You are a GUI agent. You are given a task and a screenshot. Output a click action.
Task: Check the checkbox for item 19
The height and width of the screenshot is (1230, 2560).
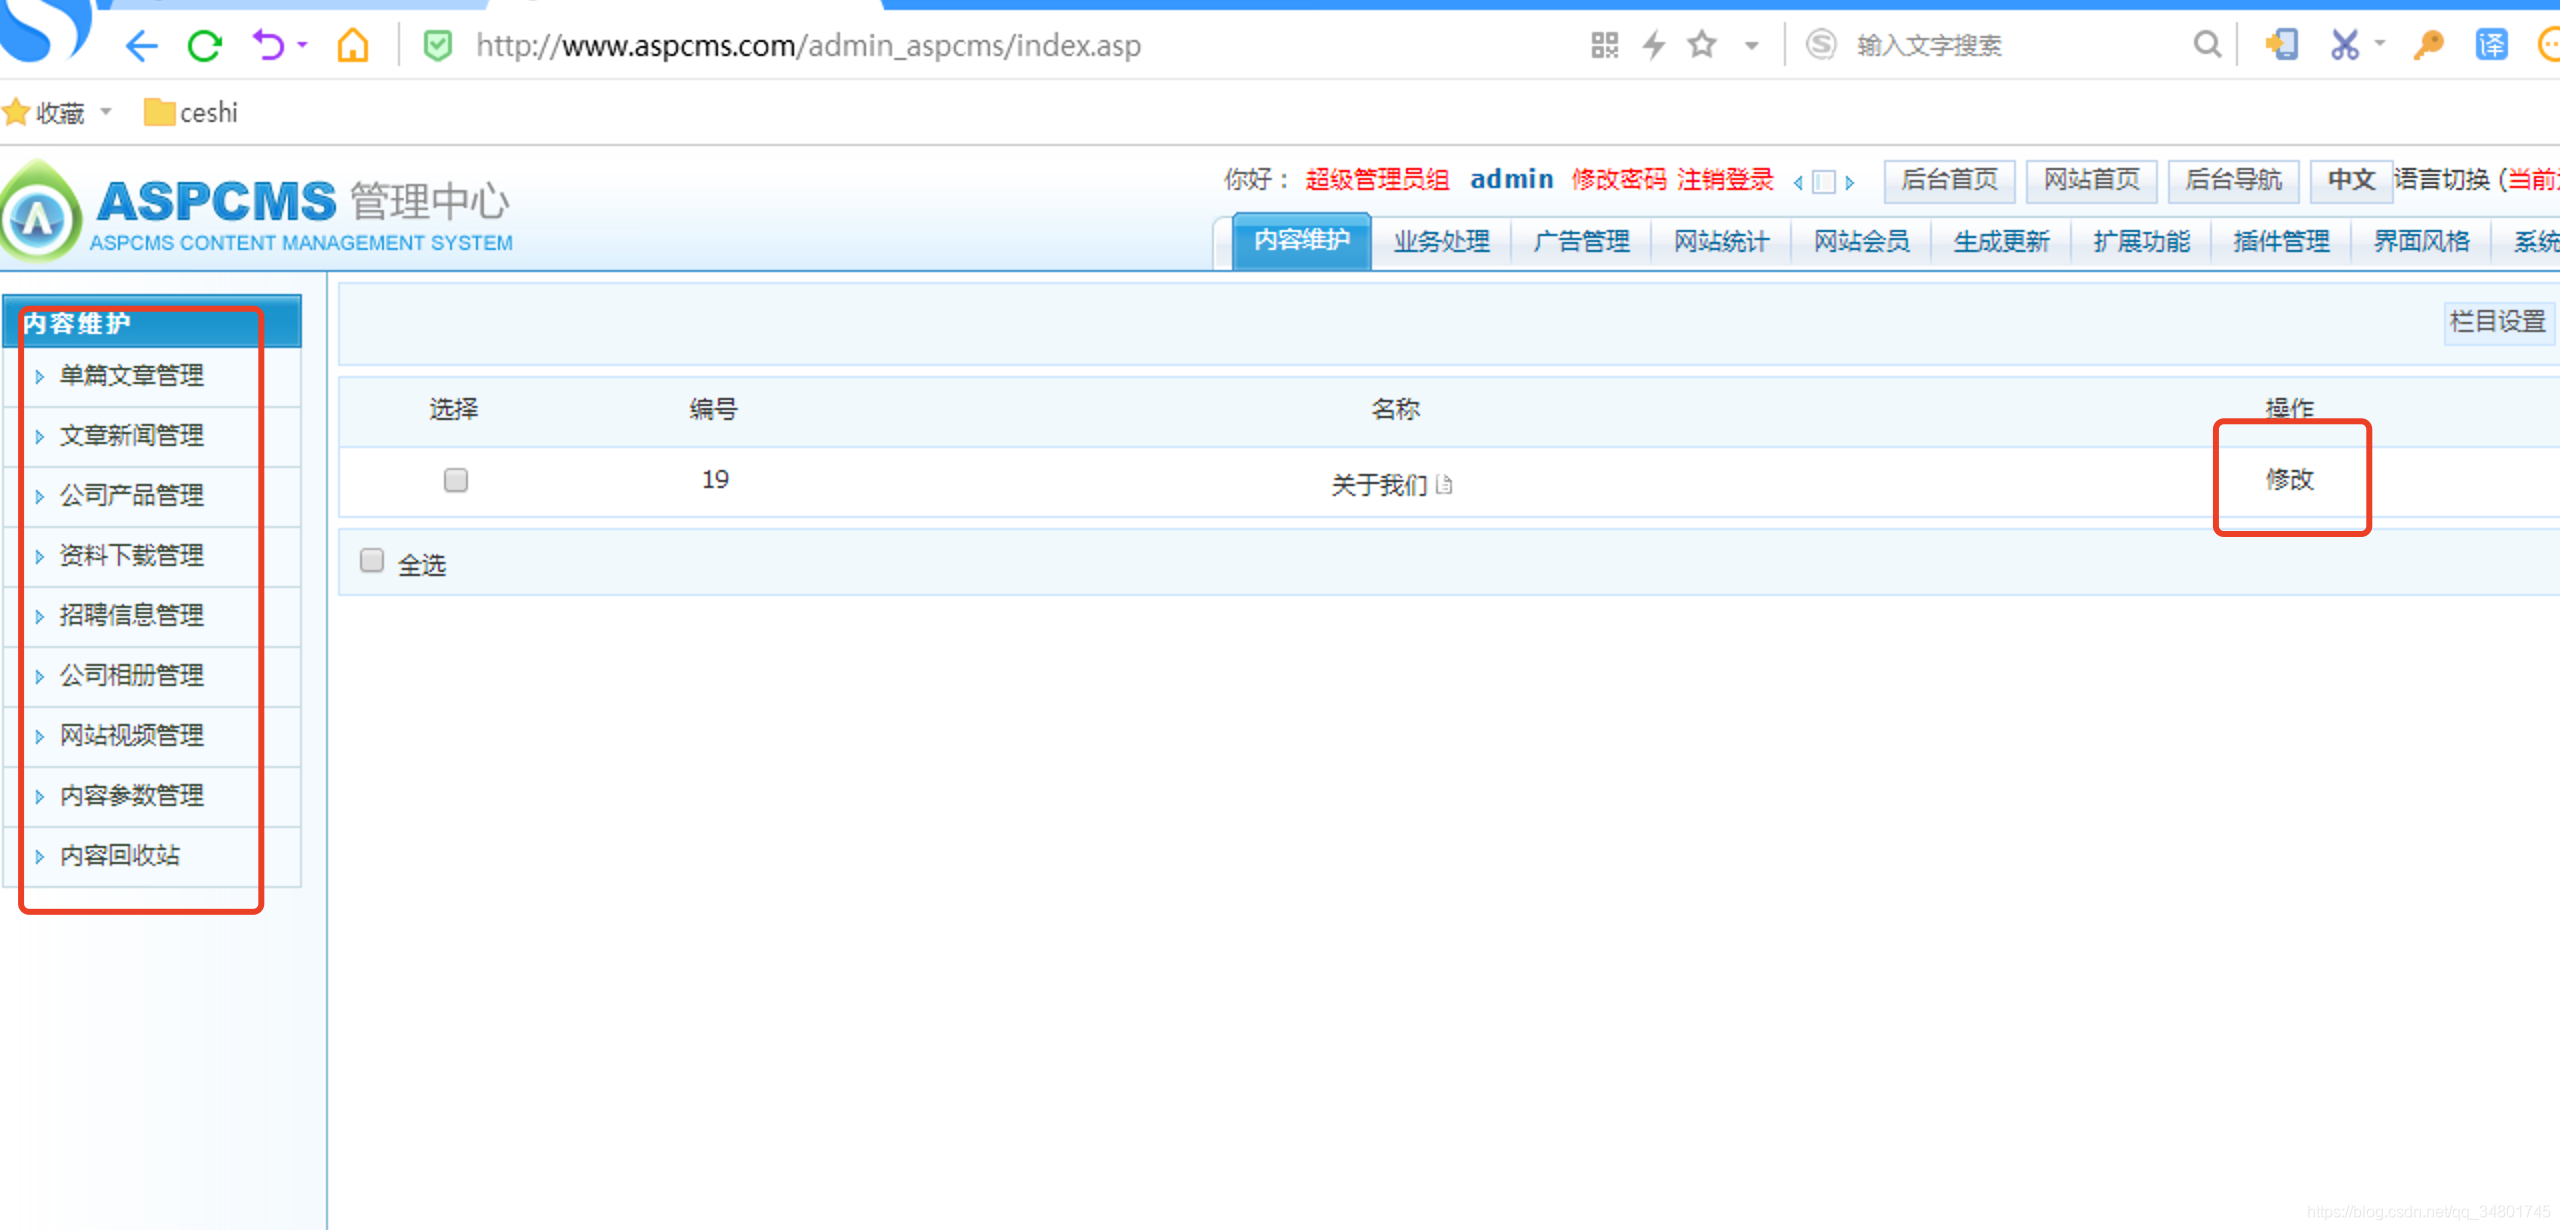[455, 480]
